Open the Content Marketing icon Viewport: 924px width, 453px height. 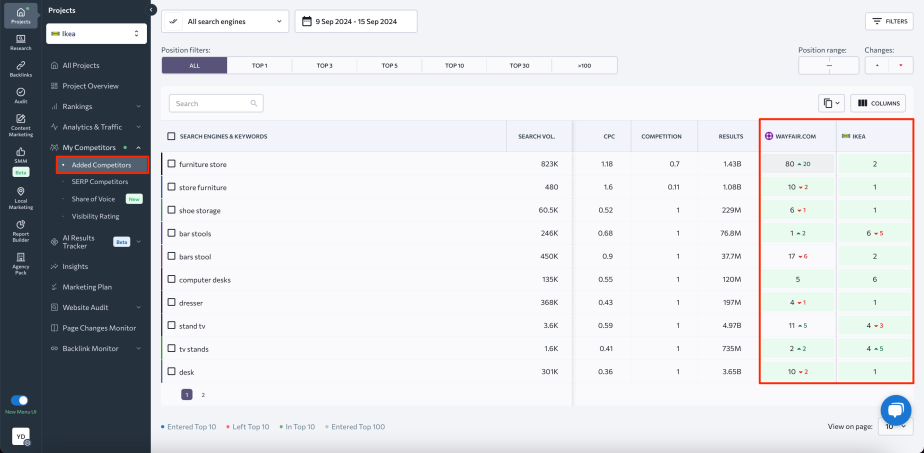click(x=20, y=122)
